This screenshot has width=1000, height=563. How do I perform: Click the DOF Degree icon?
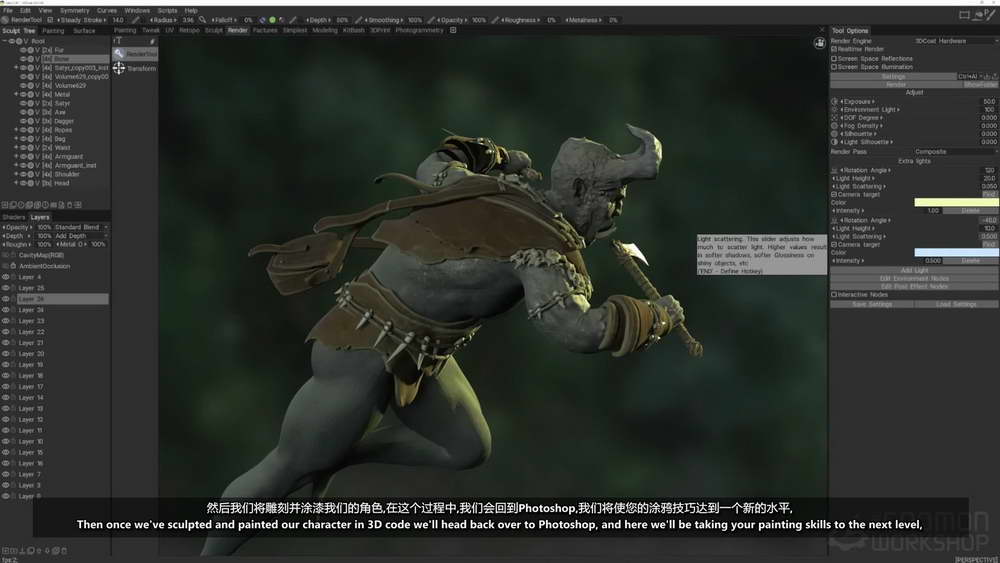(x=834, y=118)
